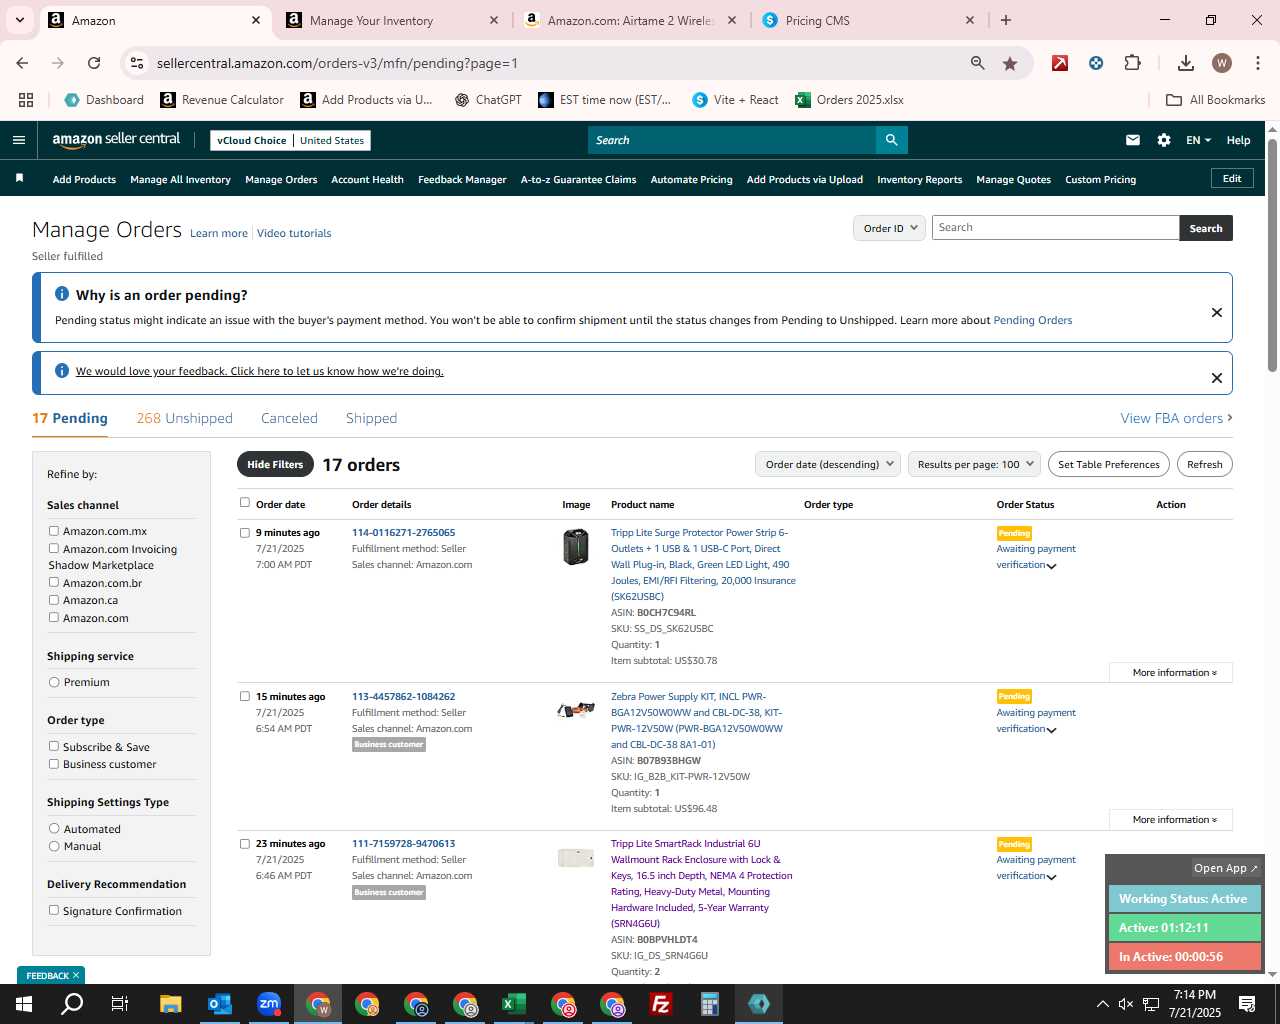The height and width of the screenshot is (1024, 1280).
Task: Open the Results per page dropdown
Action: click(975, 464)
